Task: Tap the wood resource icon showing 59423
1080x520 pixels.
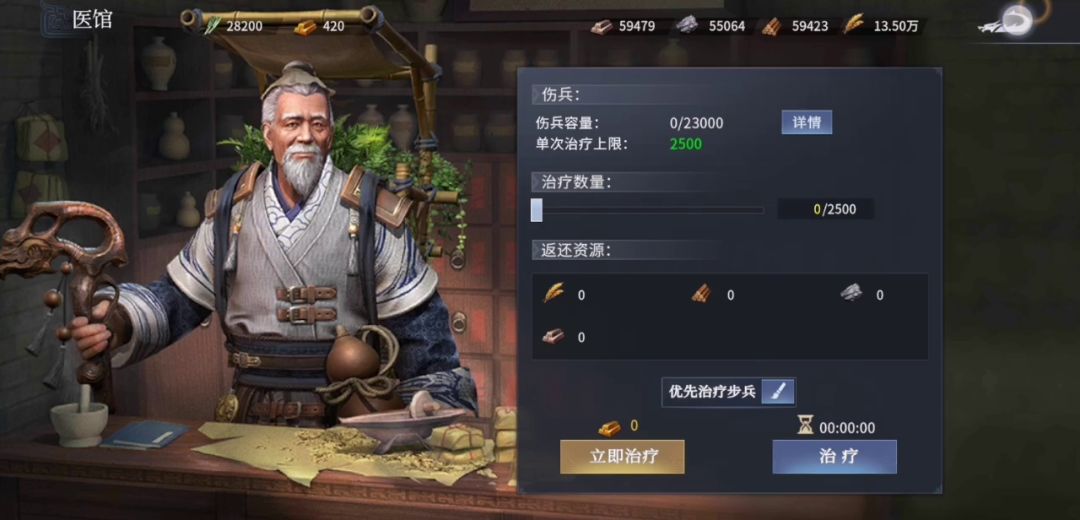Action: coord(772,26)
